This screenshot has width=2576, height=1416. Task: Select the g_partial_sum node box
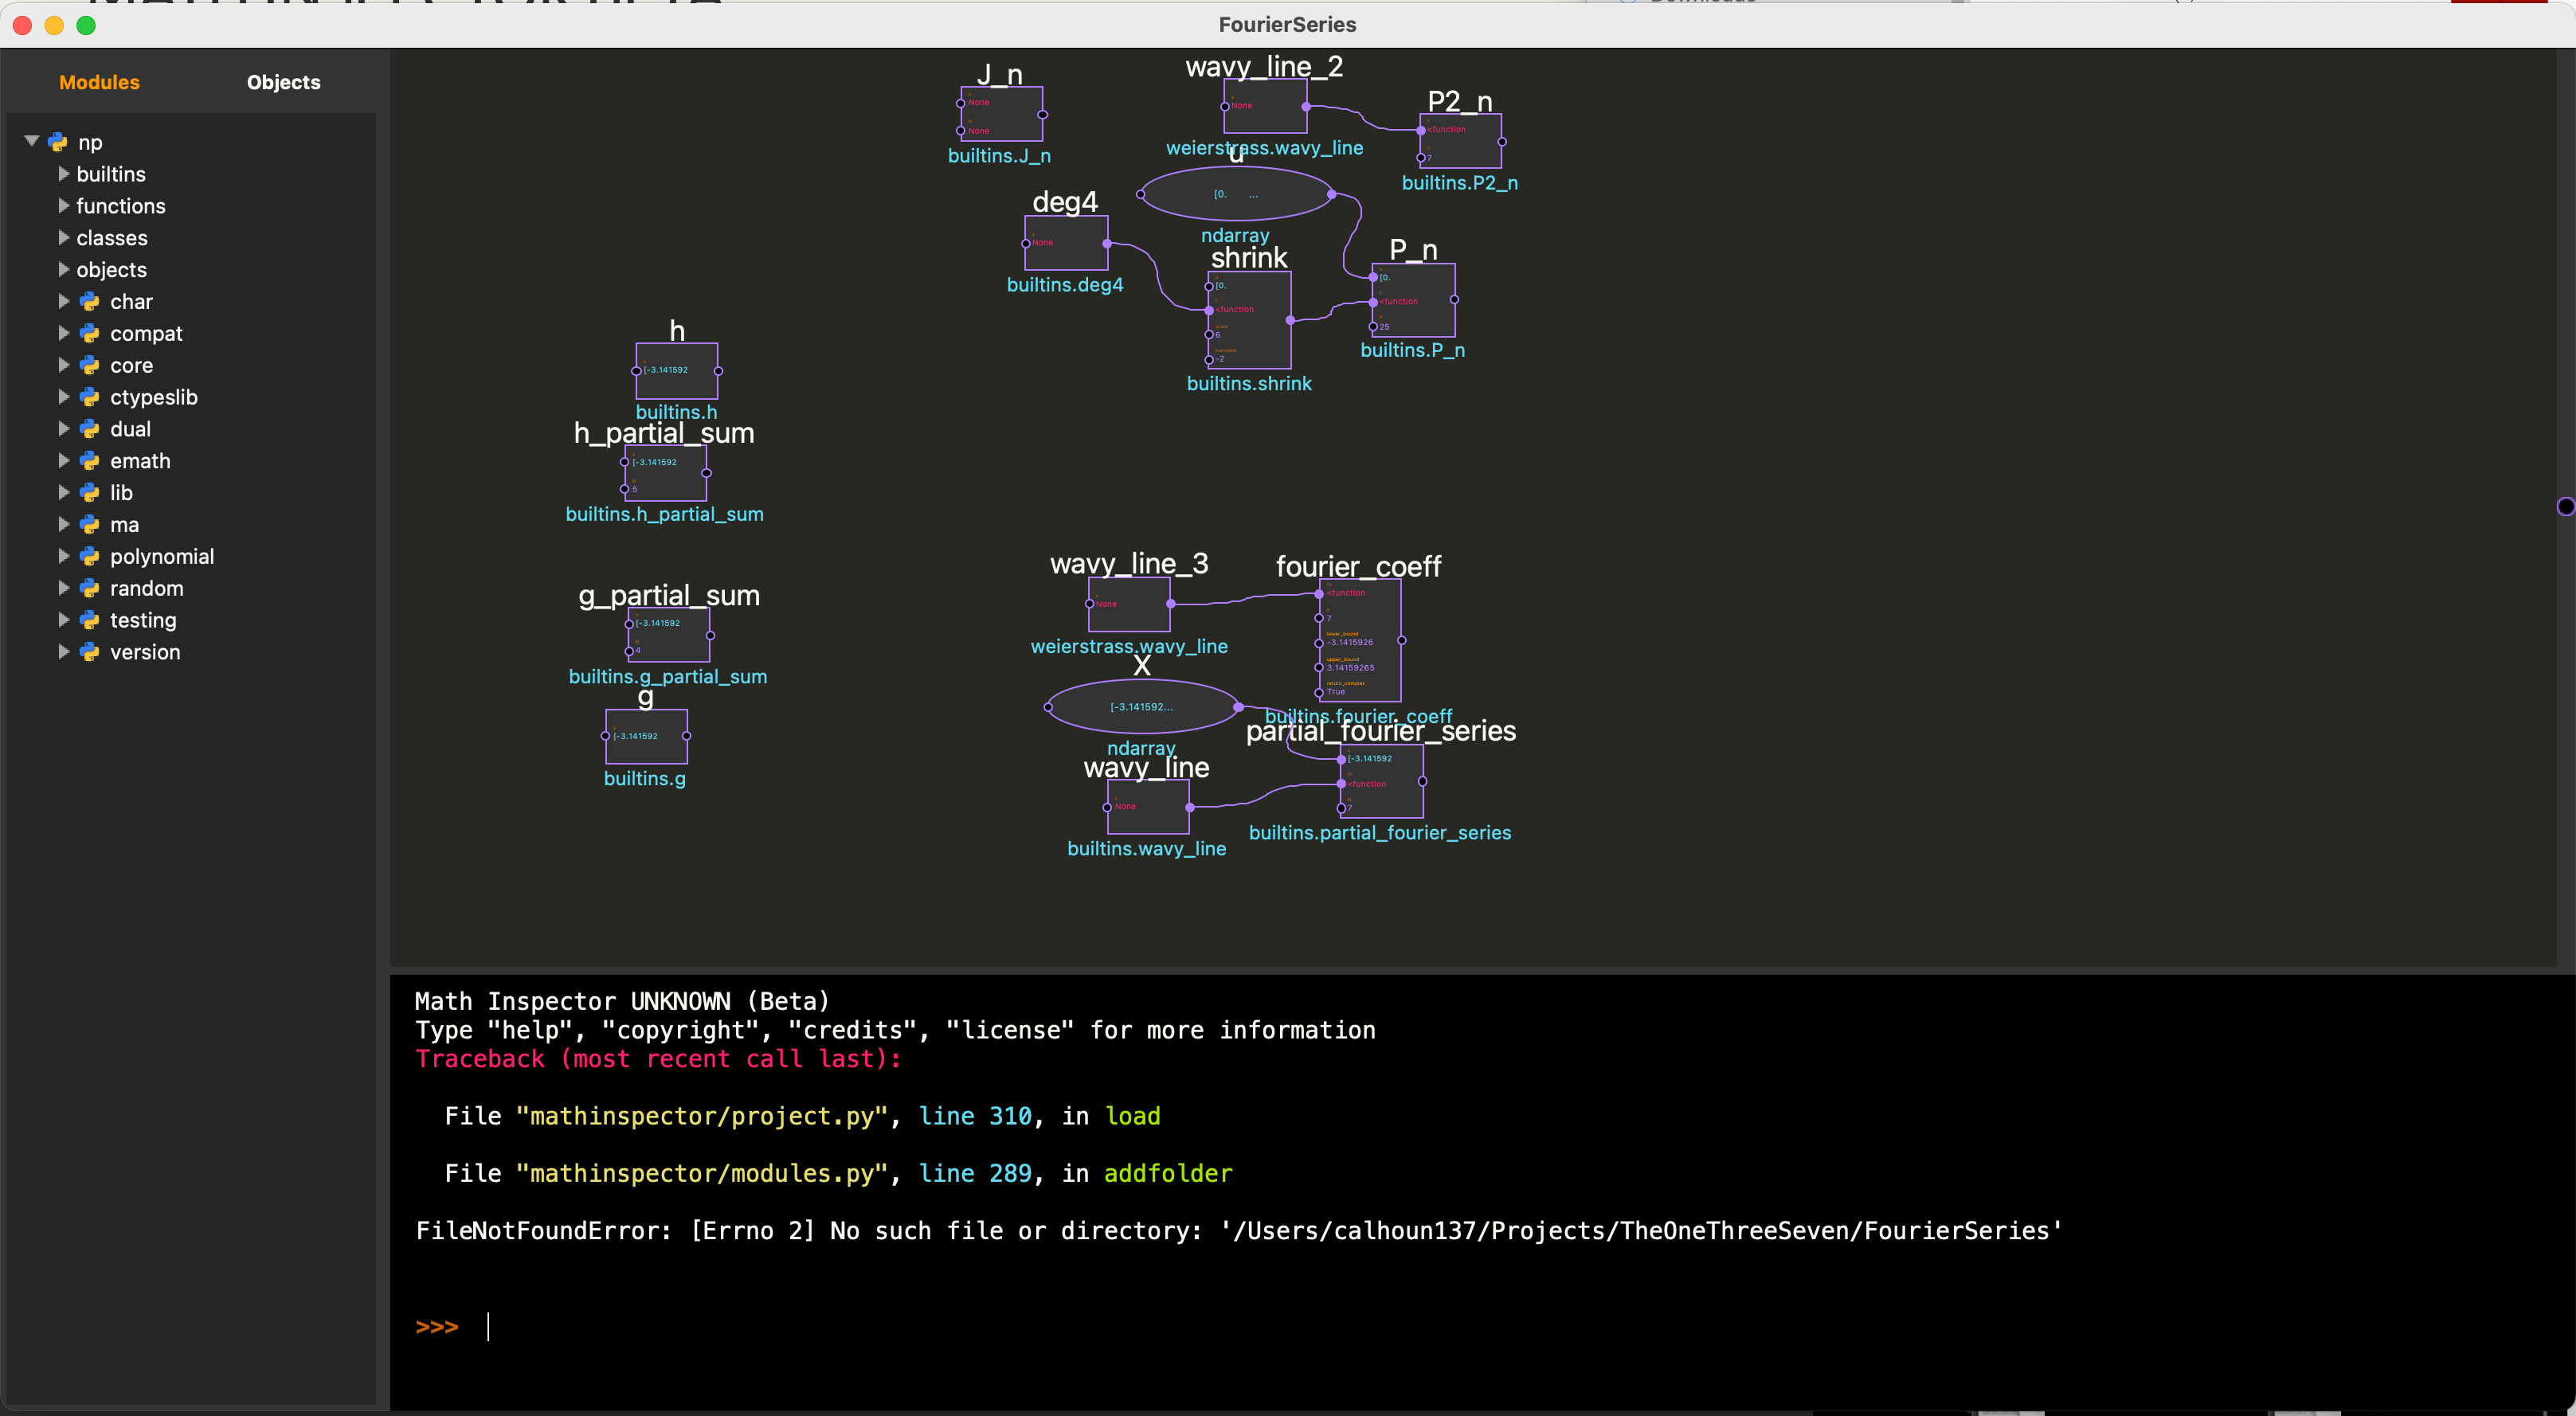[x=669, y=636]
